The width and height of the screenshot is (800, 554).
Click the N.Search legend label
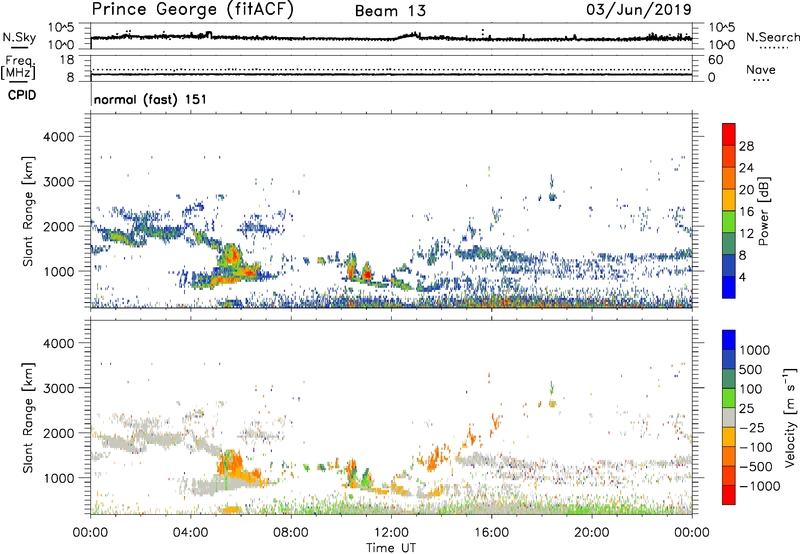click(x=772, y=37)
